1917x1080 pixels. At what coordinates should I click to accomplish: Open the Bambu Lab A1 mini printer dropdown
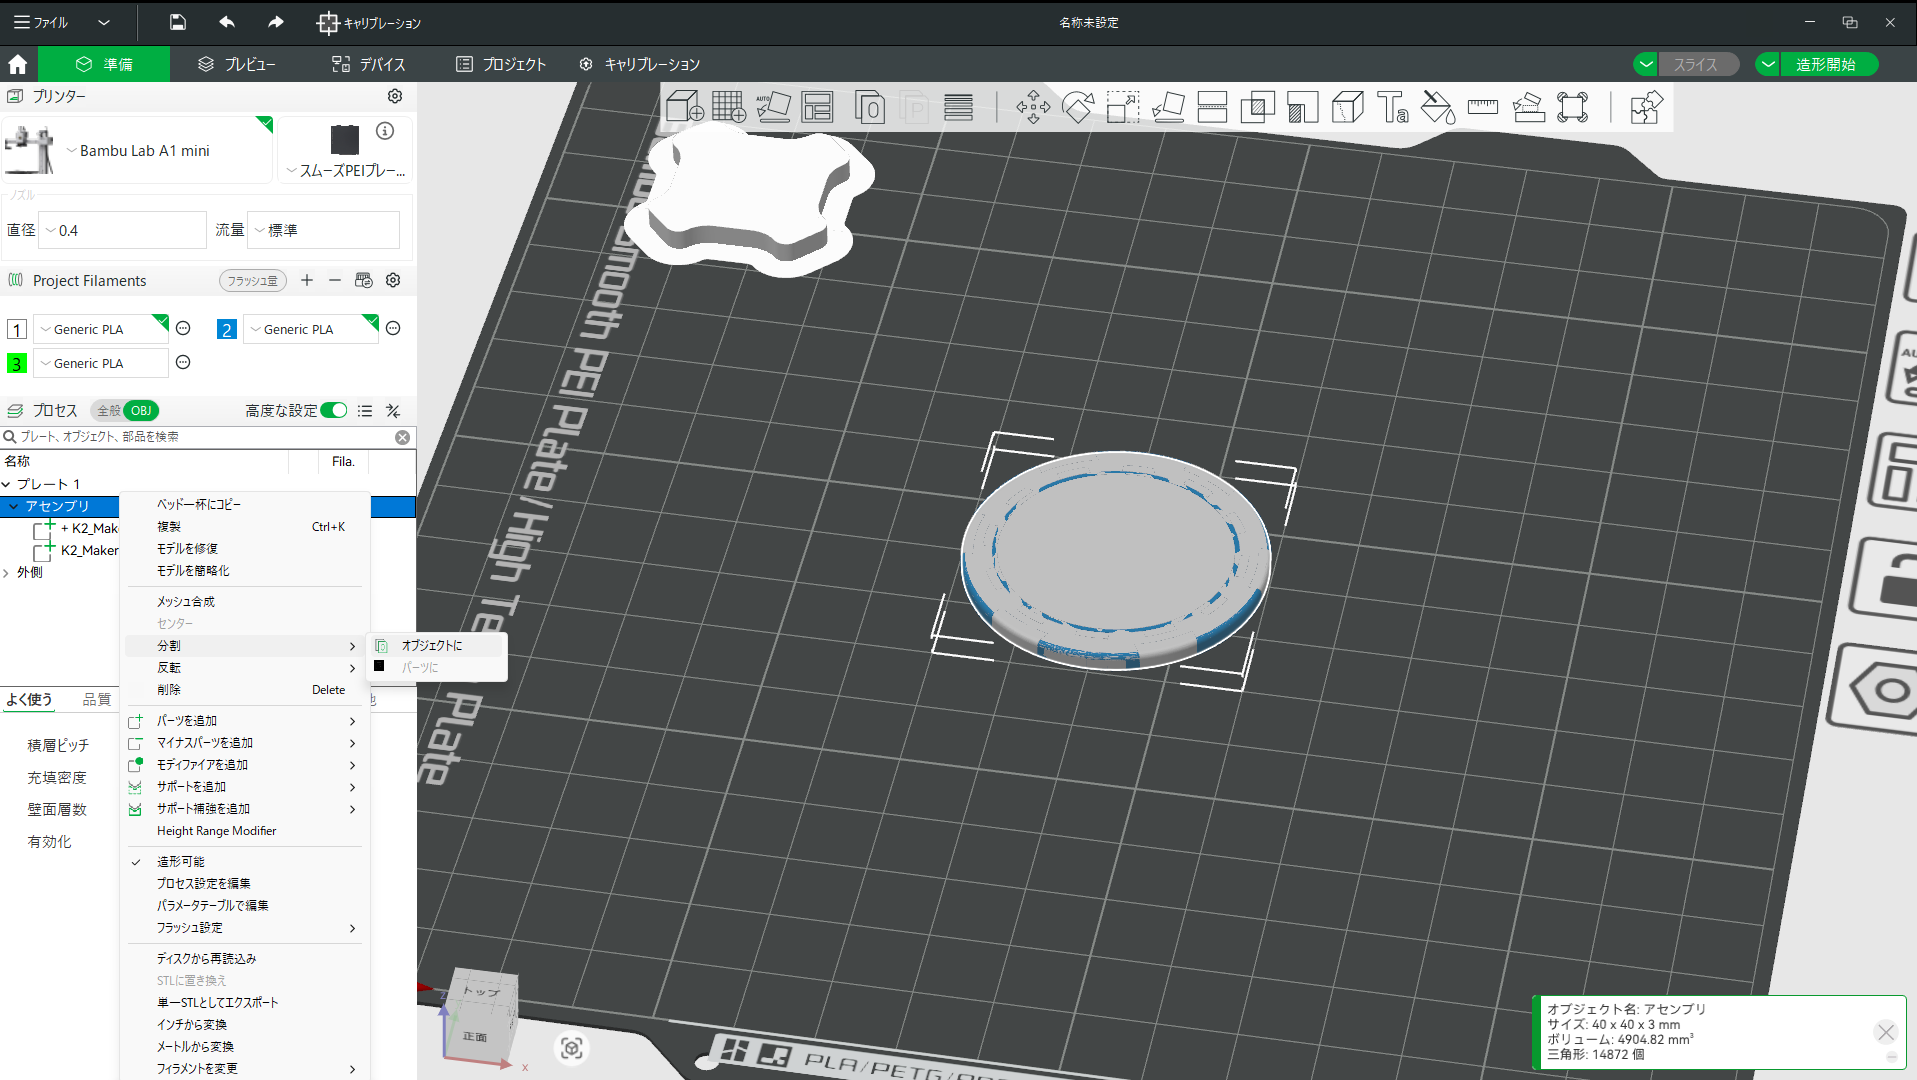pyautogui.click(x=138, y=150)
